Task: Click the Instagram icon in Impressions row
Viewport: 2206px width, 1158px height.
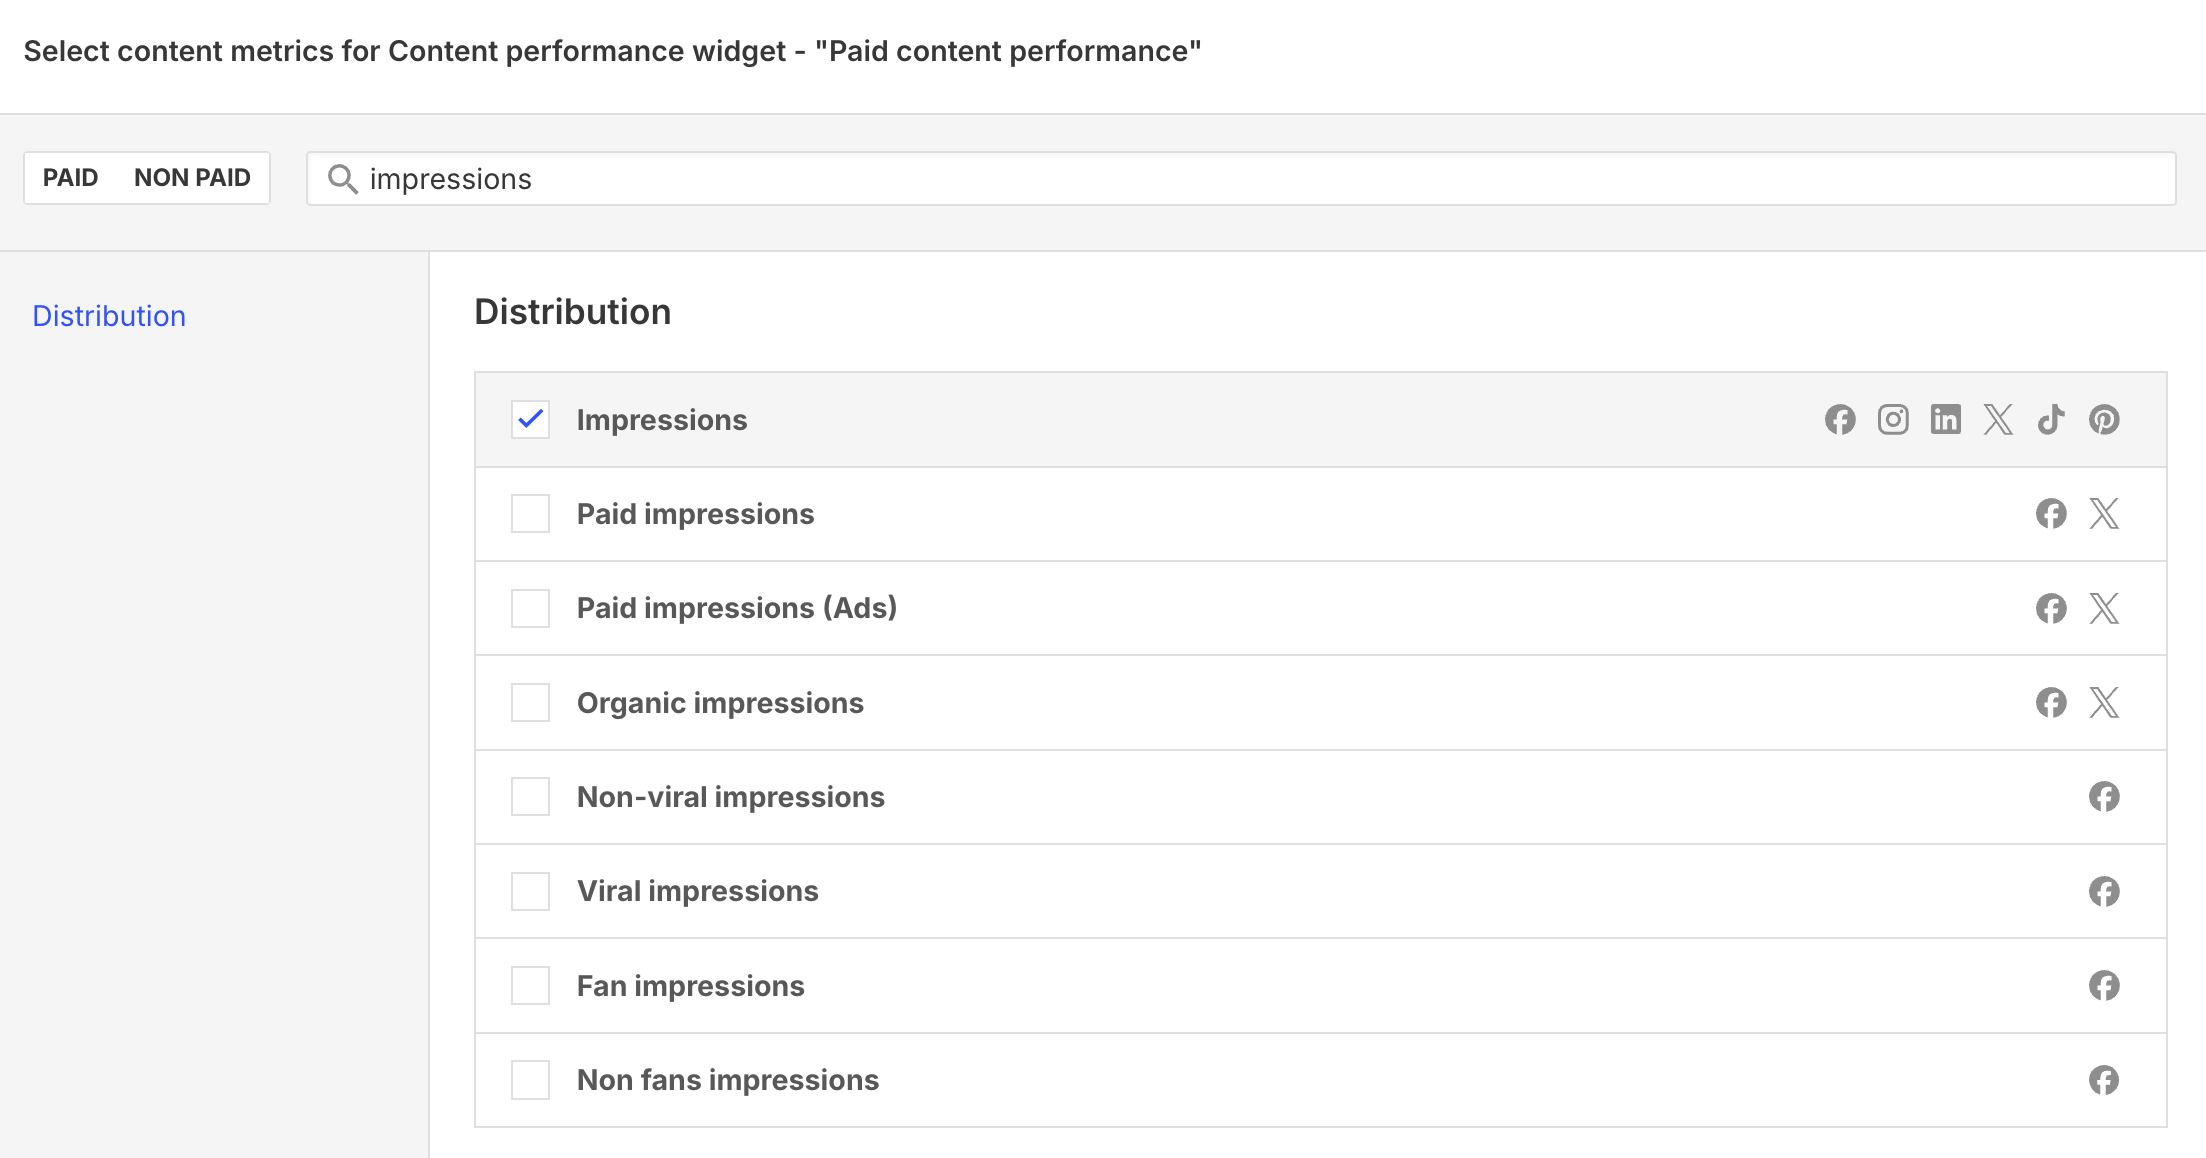Action: point(1893,419)
